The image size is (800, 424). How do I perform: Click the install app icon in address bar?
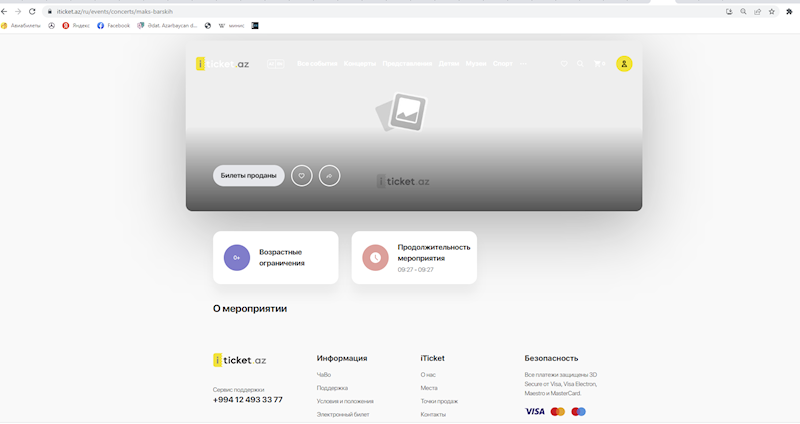[729, 11]
